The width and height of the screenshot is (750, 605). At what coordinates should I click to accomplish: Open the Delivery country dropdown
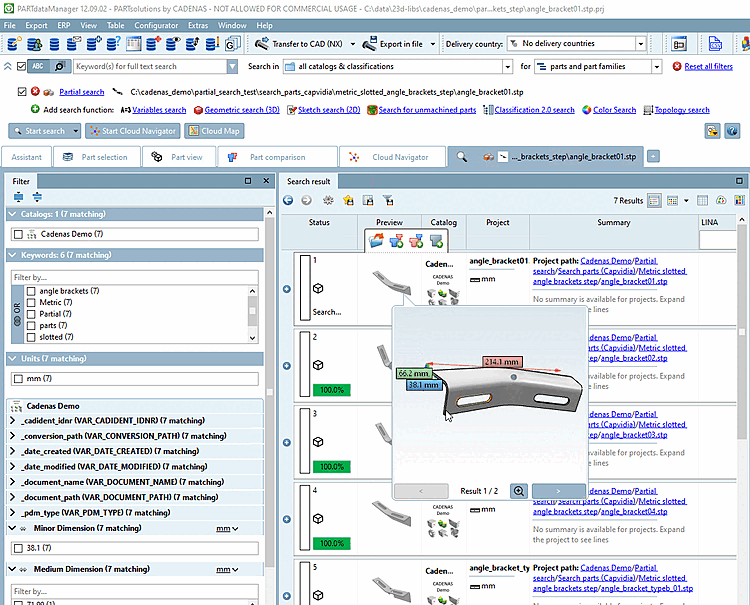pos(640,44)
